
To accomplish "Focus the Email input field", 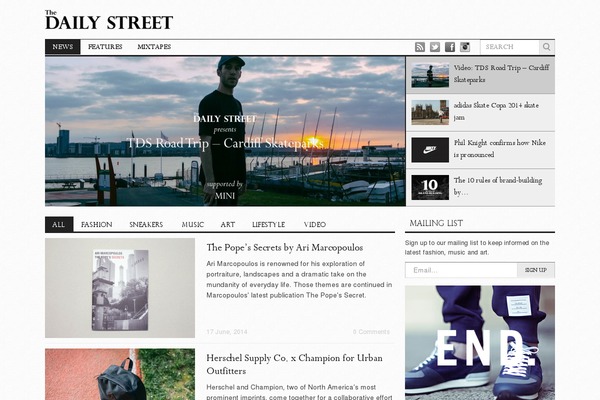I will point(461,270).
